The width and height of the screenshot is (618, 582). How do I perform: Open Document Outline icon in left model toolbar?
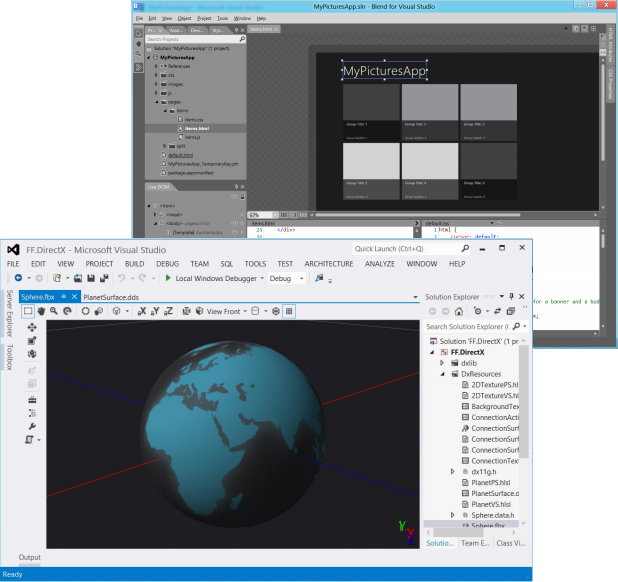(x=32, y=413)
